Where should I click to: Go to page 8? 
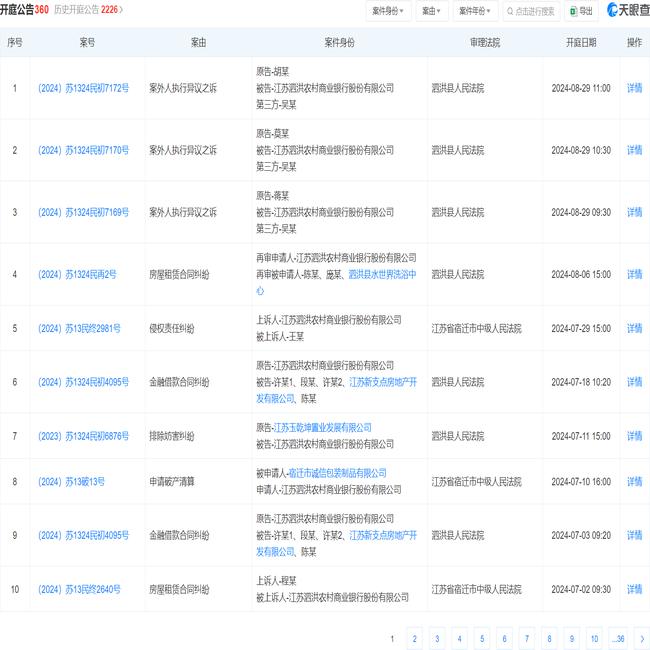[x=549, y=638]
